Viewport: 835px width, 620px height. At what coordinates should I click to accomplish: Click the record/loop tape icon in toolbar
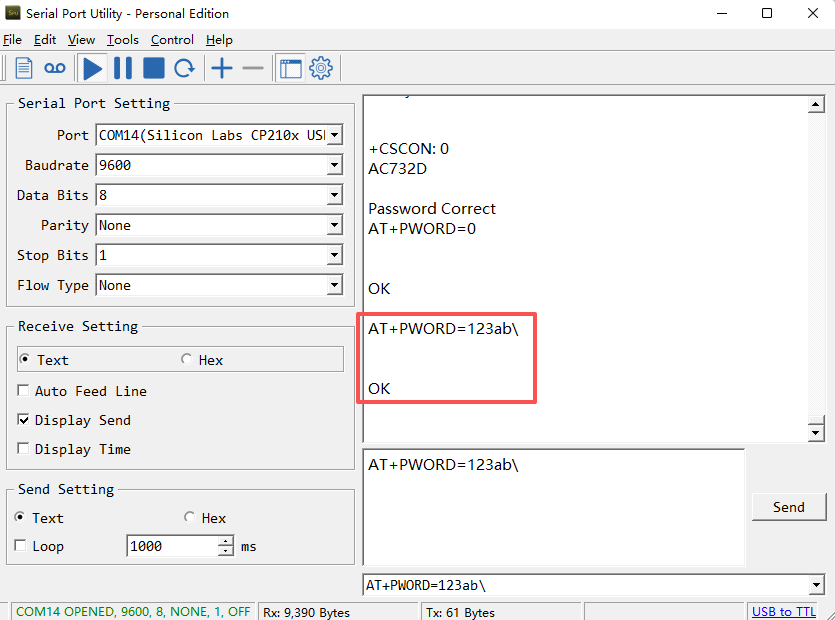(55, 68)
